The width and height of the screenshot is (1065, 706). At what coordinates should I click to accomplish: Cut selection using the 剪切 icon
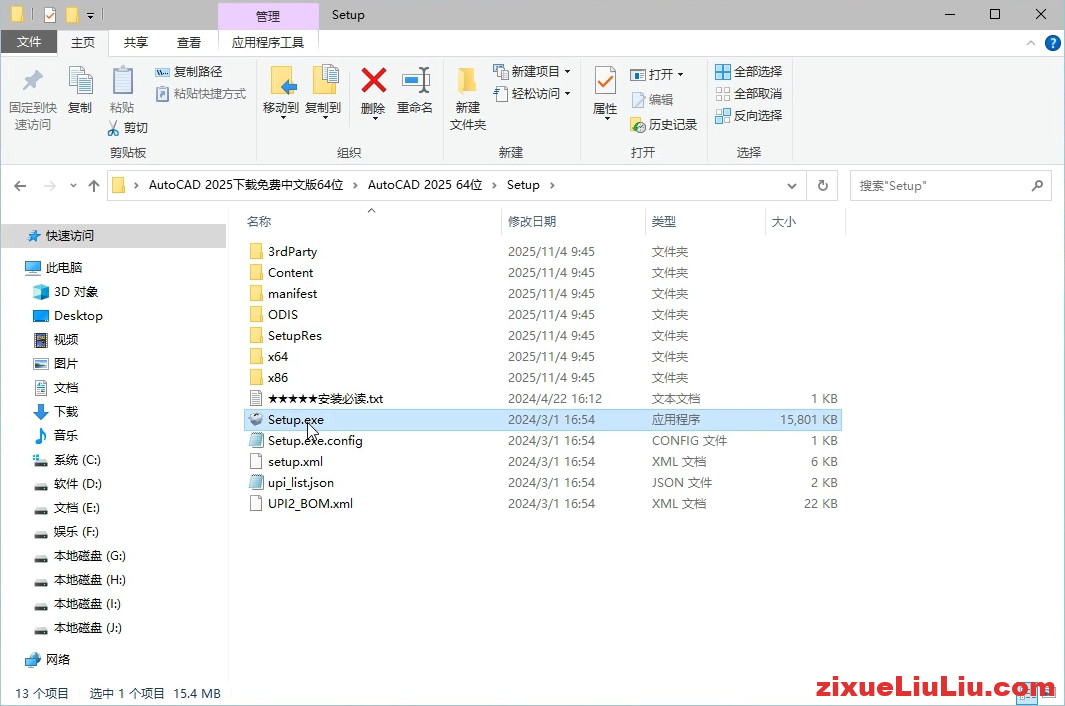[130, 127]
